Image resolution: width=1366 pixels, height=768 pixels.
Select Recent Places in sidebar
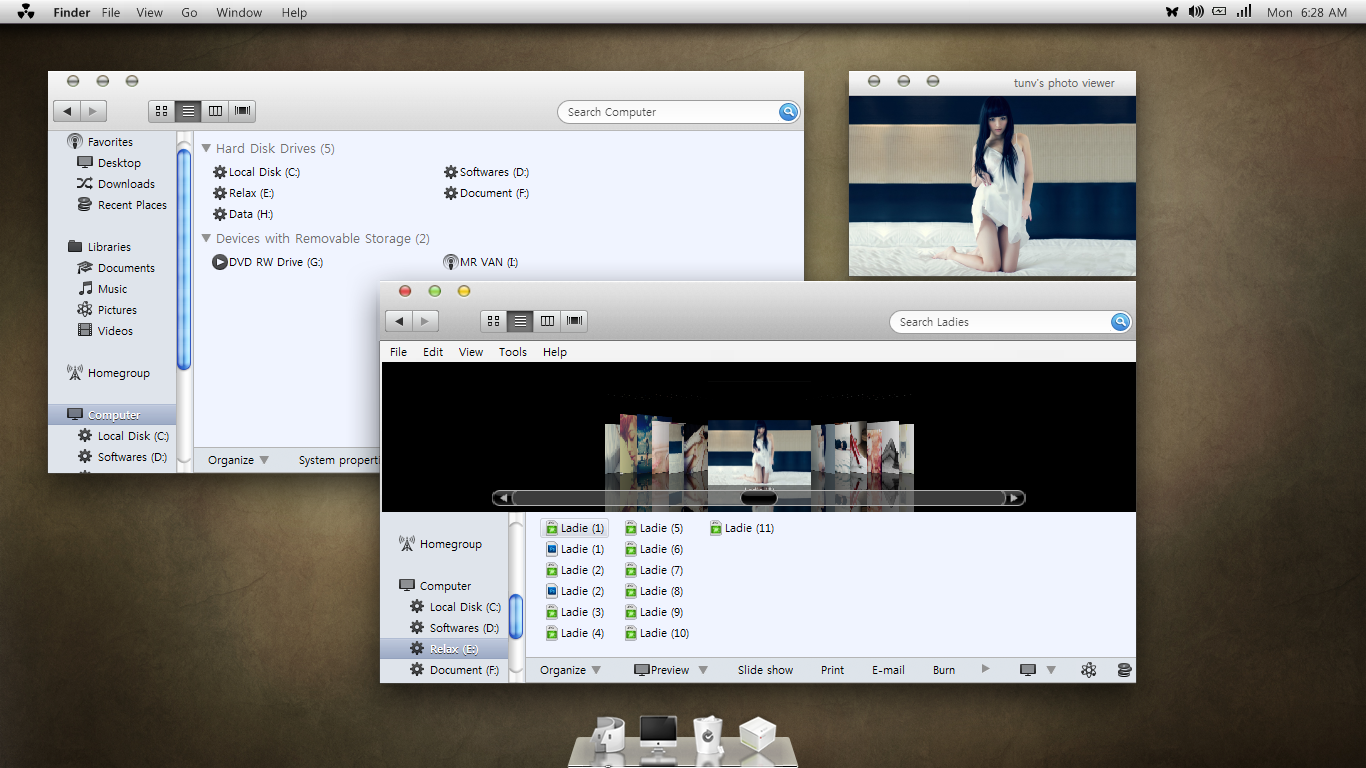pyautogui.click(x=122, y=205)
